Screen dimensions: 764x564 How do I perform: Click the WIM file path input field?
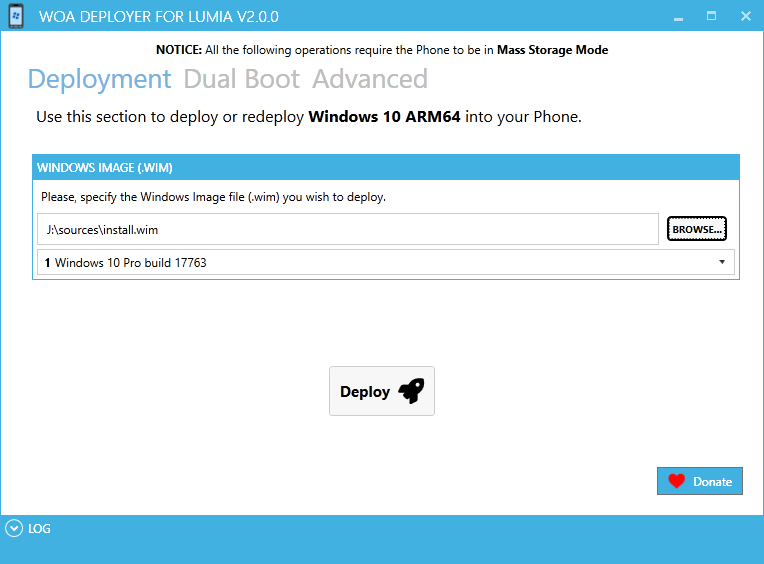348,229
